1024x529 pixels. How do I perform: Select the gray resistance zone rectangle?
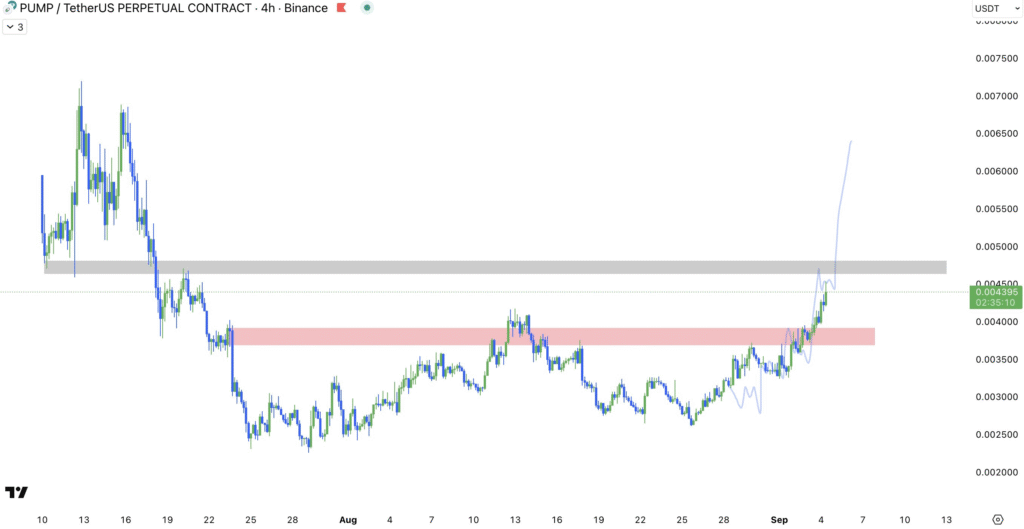point(495,267)
